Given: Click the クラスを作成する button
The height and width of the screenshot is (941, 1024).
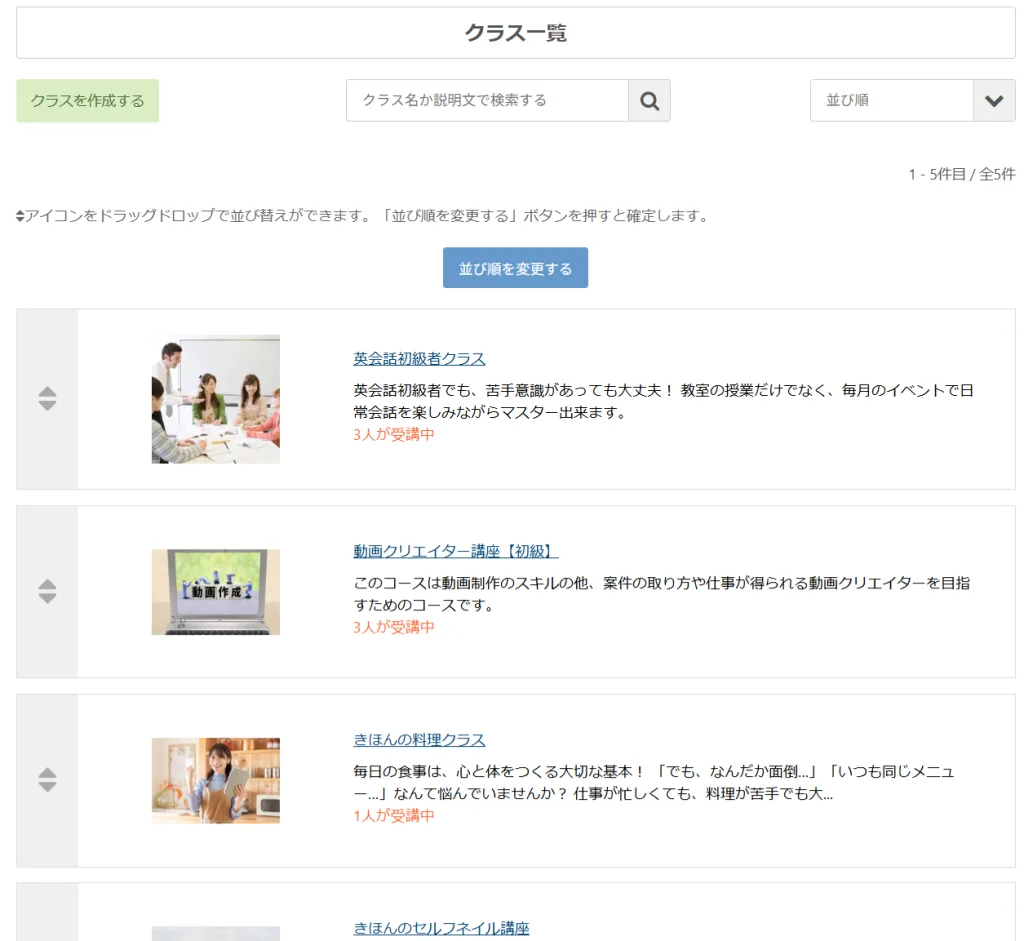Looking at the screenshot, I should [x=86, y=100].
